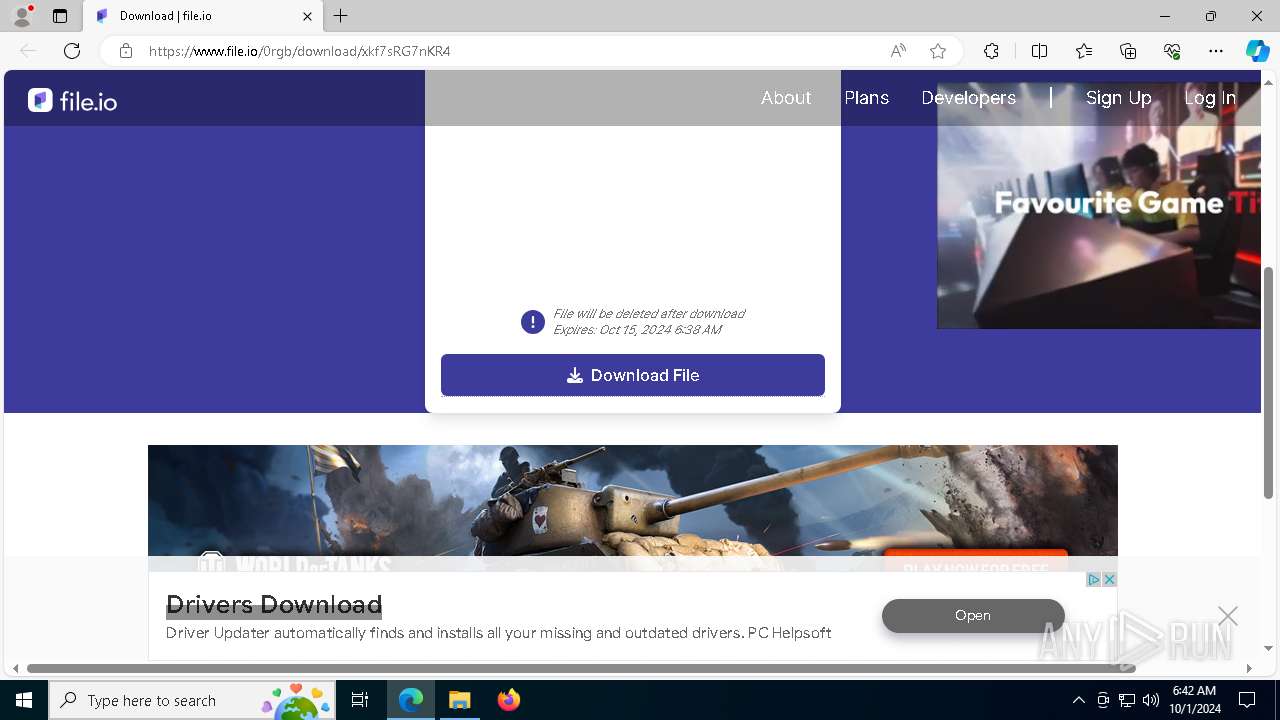Viewport: 1280px width, 720px height.
Task: Click the vertical scrollbar thumb
Action: point(1269,383)
